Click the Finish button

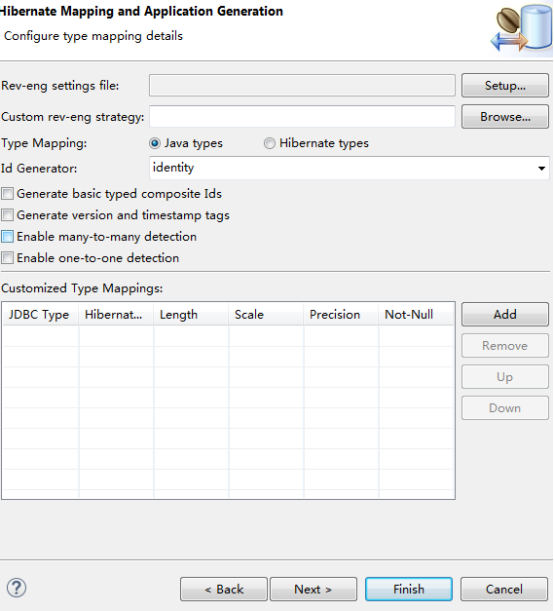pyautogui.click(x=409, y=589)
